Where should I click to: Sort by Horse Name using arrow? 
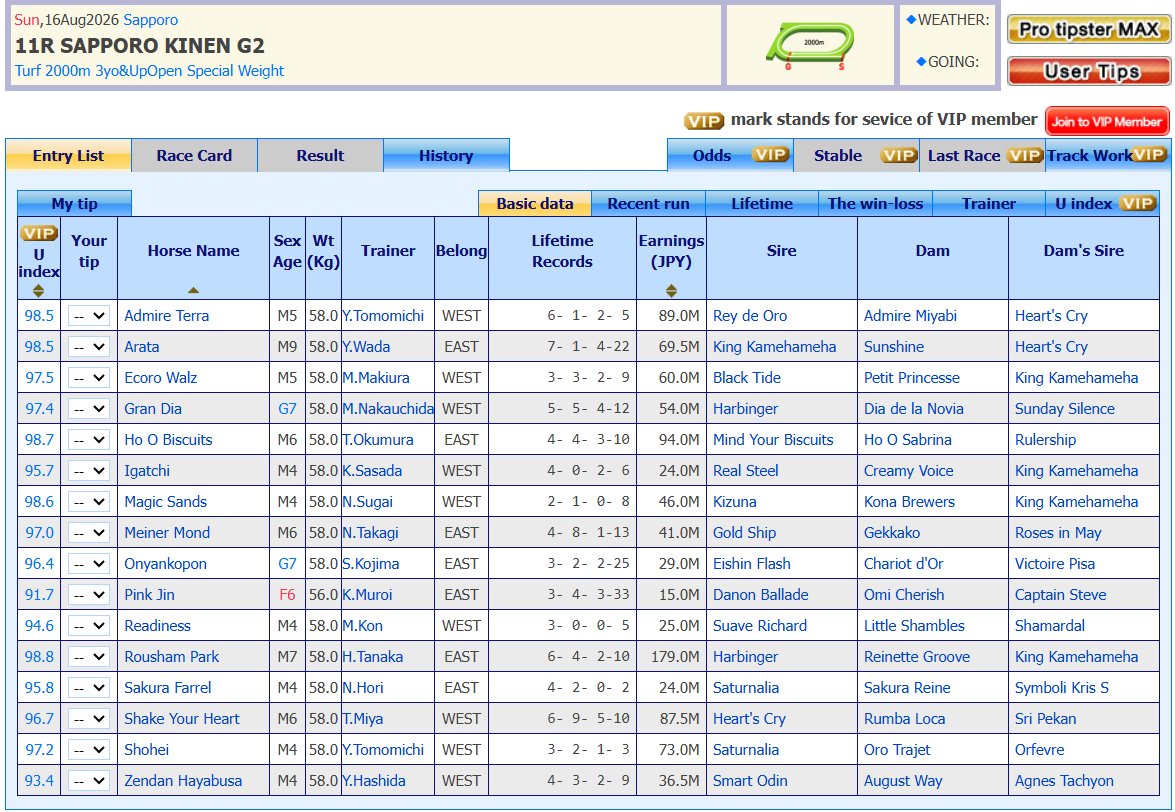pos(193,290)
